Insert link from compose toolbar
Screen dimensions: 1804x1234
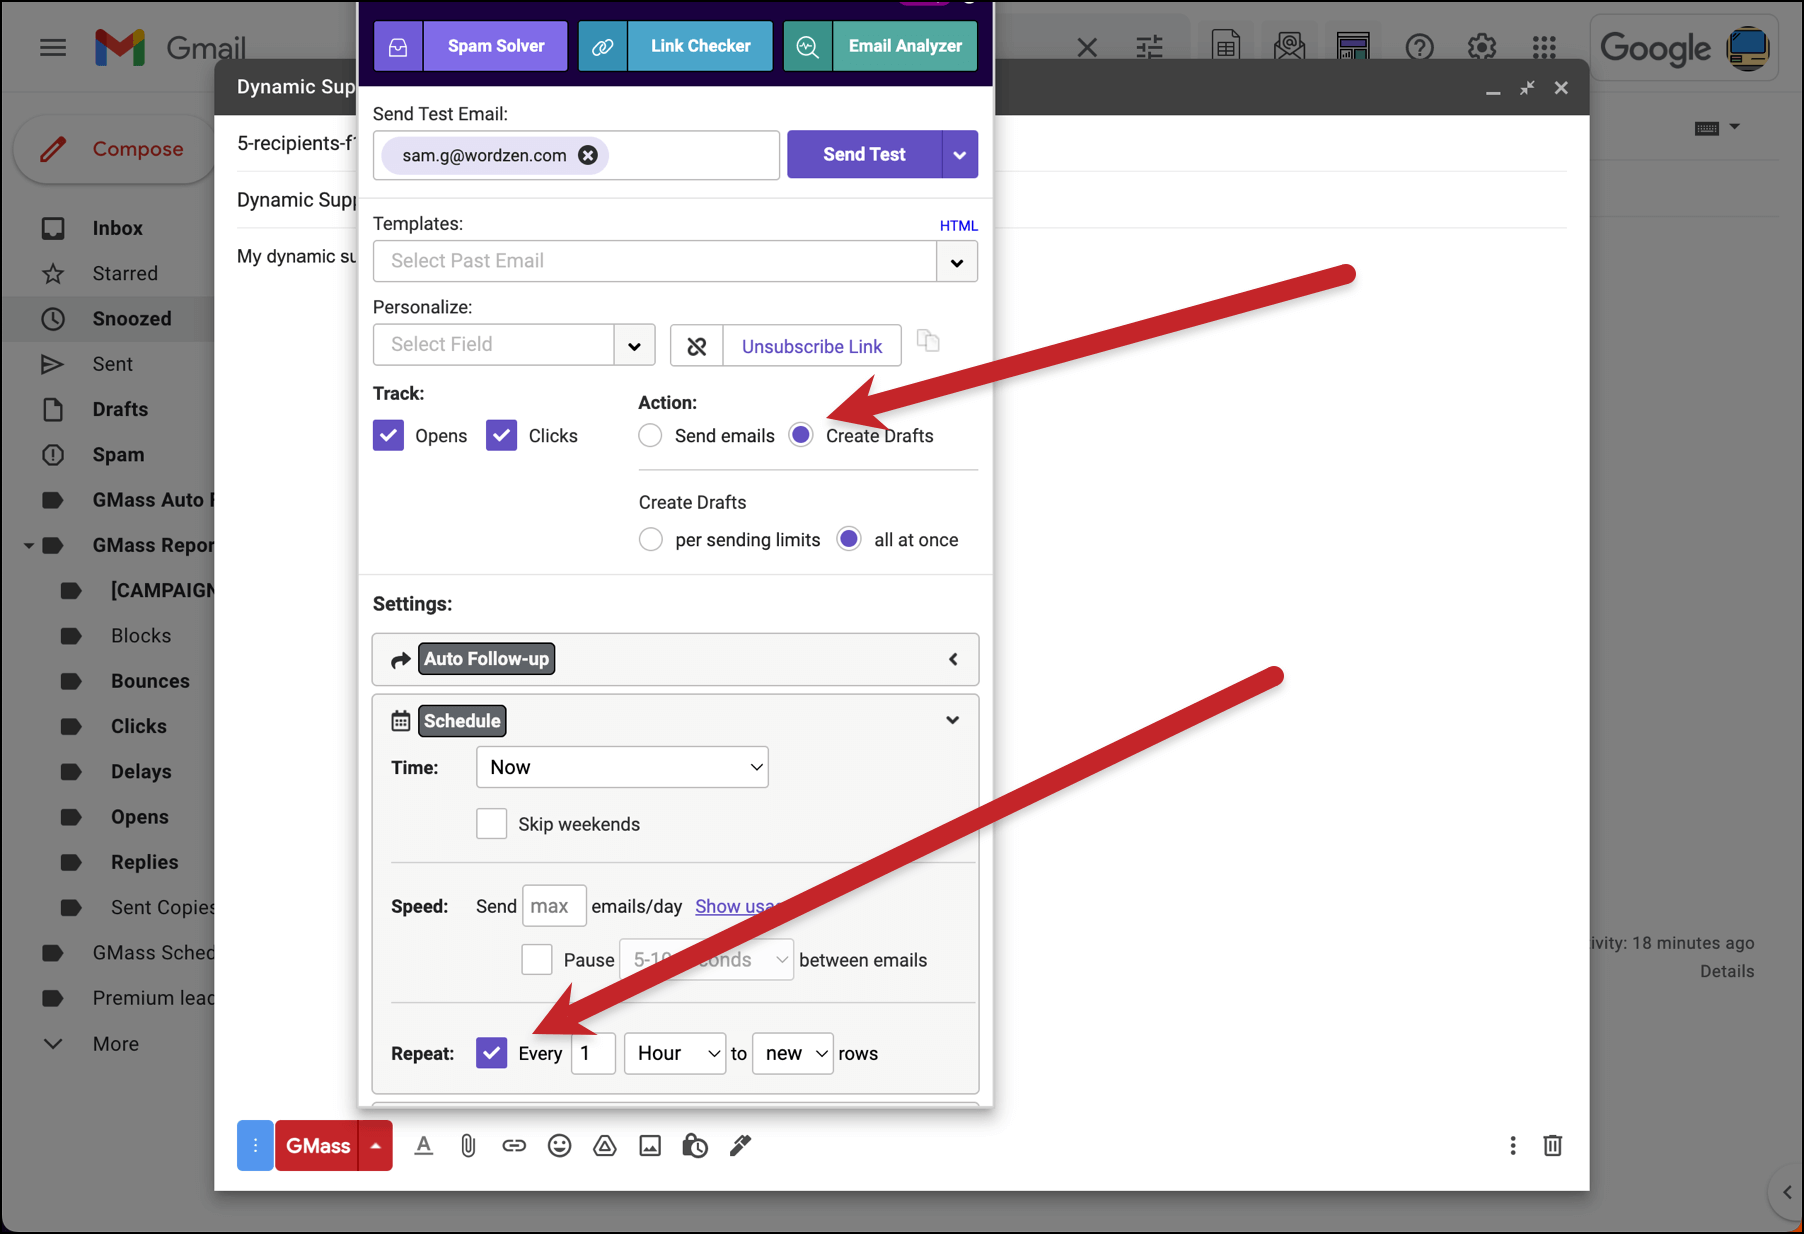click(514, 1146)
